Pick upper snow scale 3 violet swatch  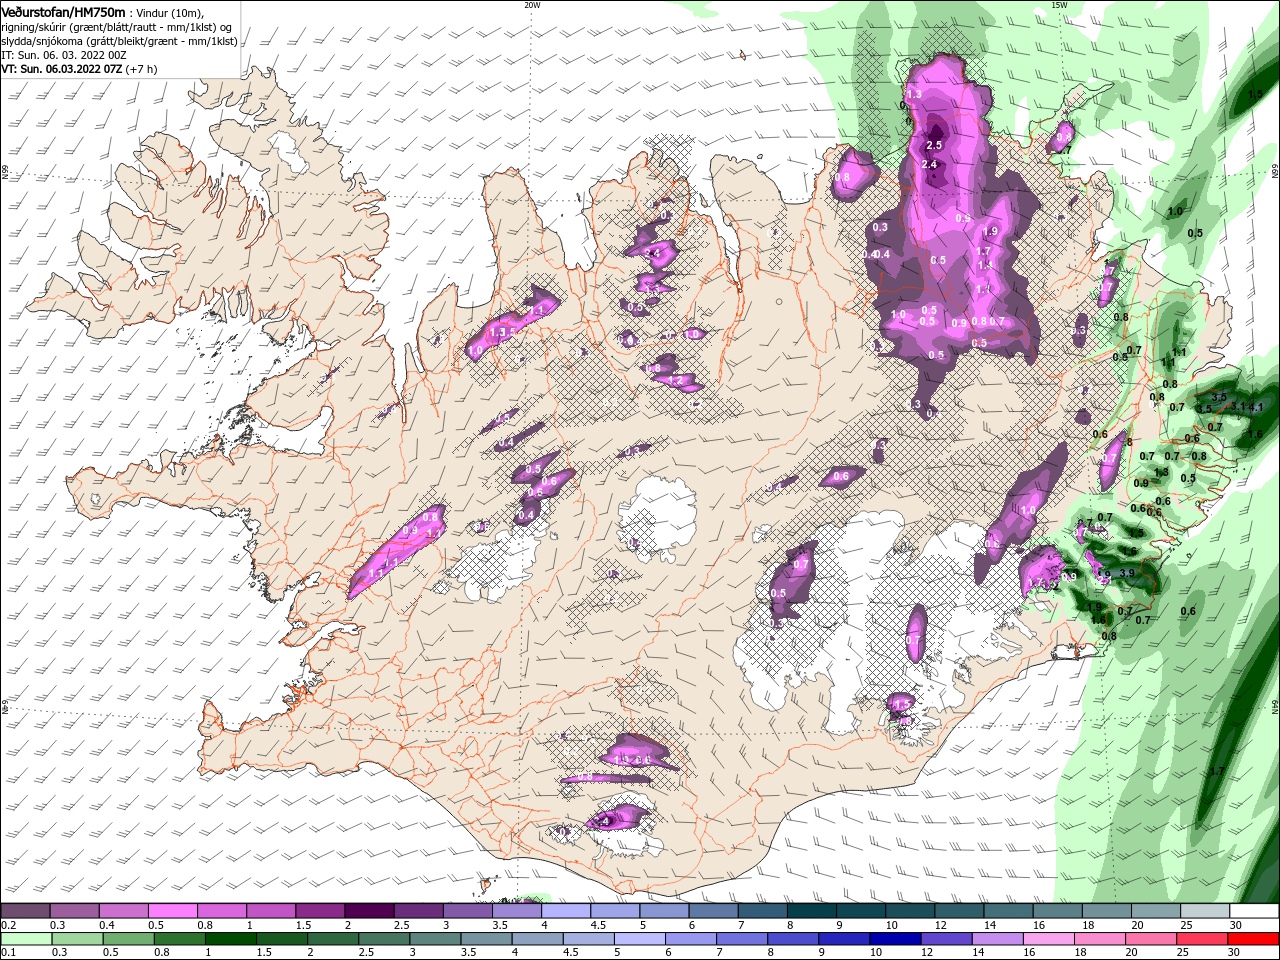(x=468, y=910)
